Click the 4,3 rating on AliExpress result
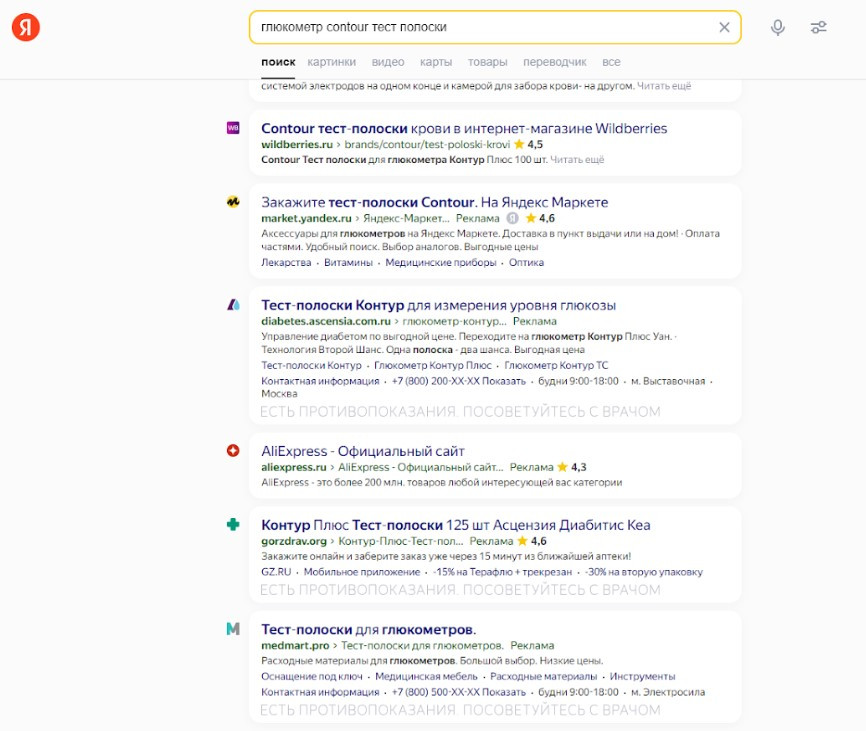Screen dimensions: 866x731 pos(572,467)
